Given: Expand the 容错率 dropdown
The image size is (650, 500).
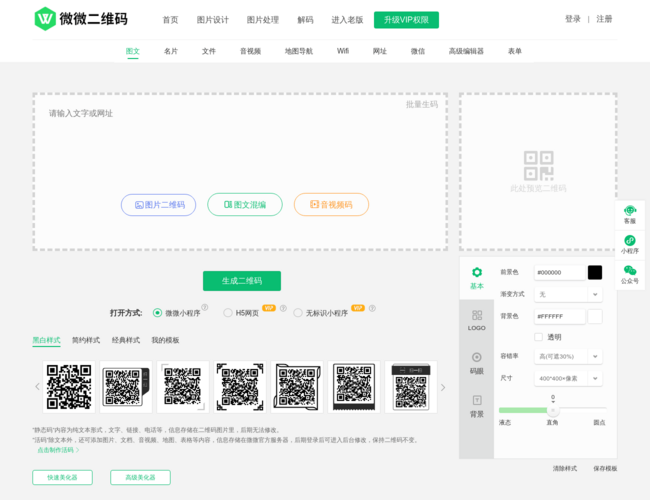Looking at the screenshot, I should tap(569, 356).
